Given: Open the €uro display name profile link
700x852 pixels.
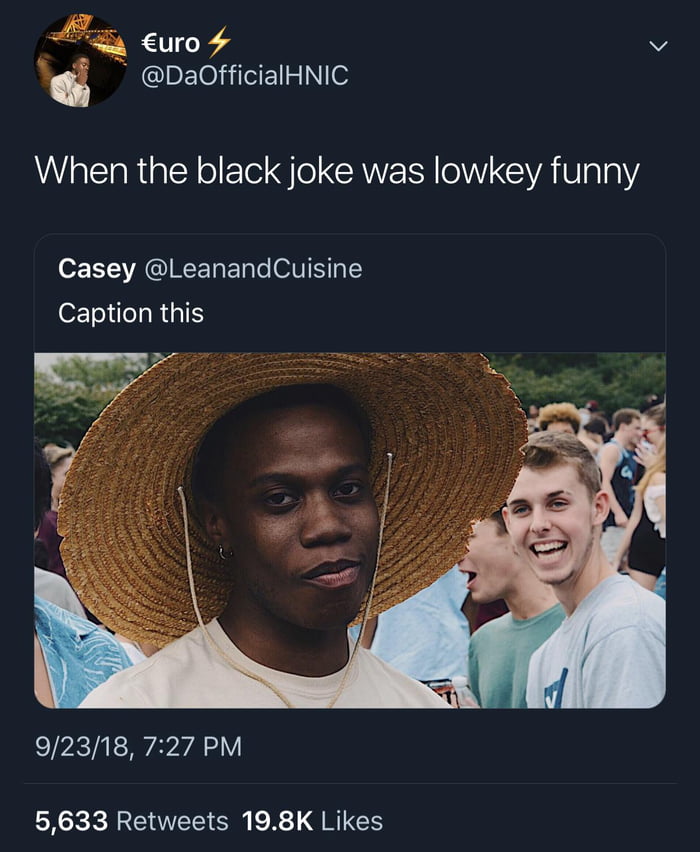Looking at the screenshot, I should click(171, 43).
